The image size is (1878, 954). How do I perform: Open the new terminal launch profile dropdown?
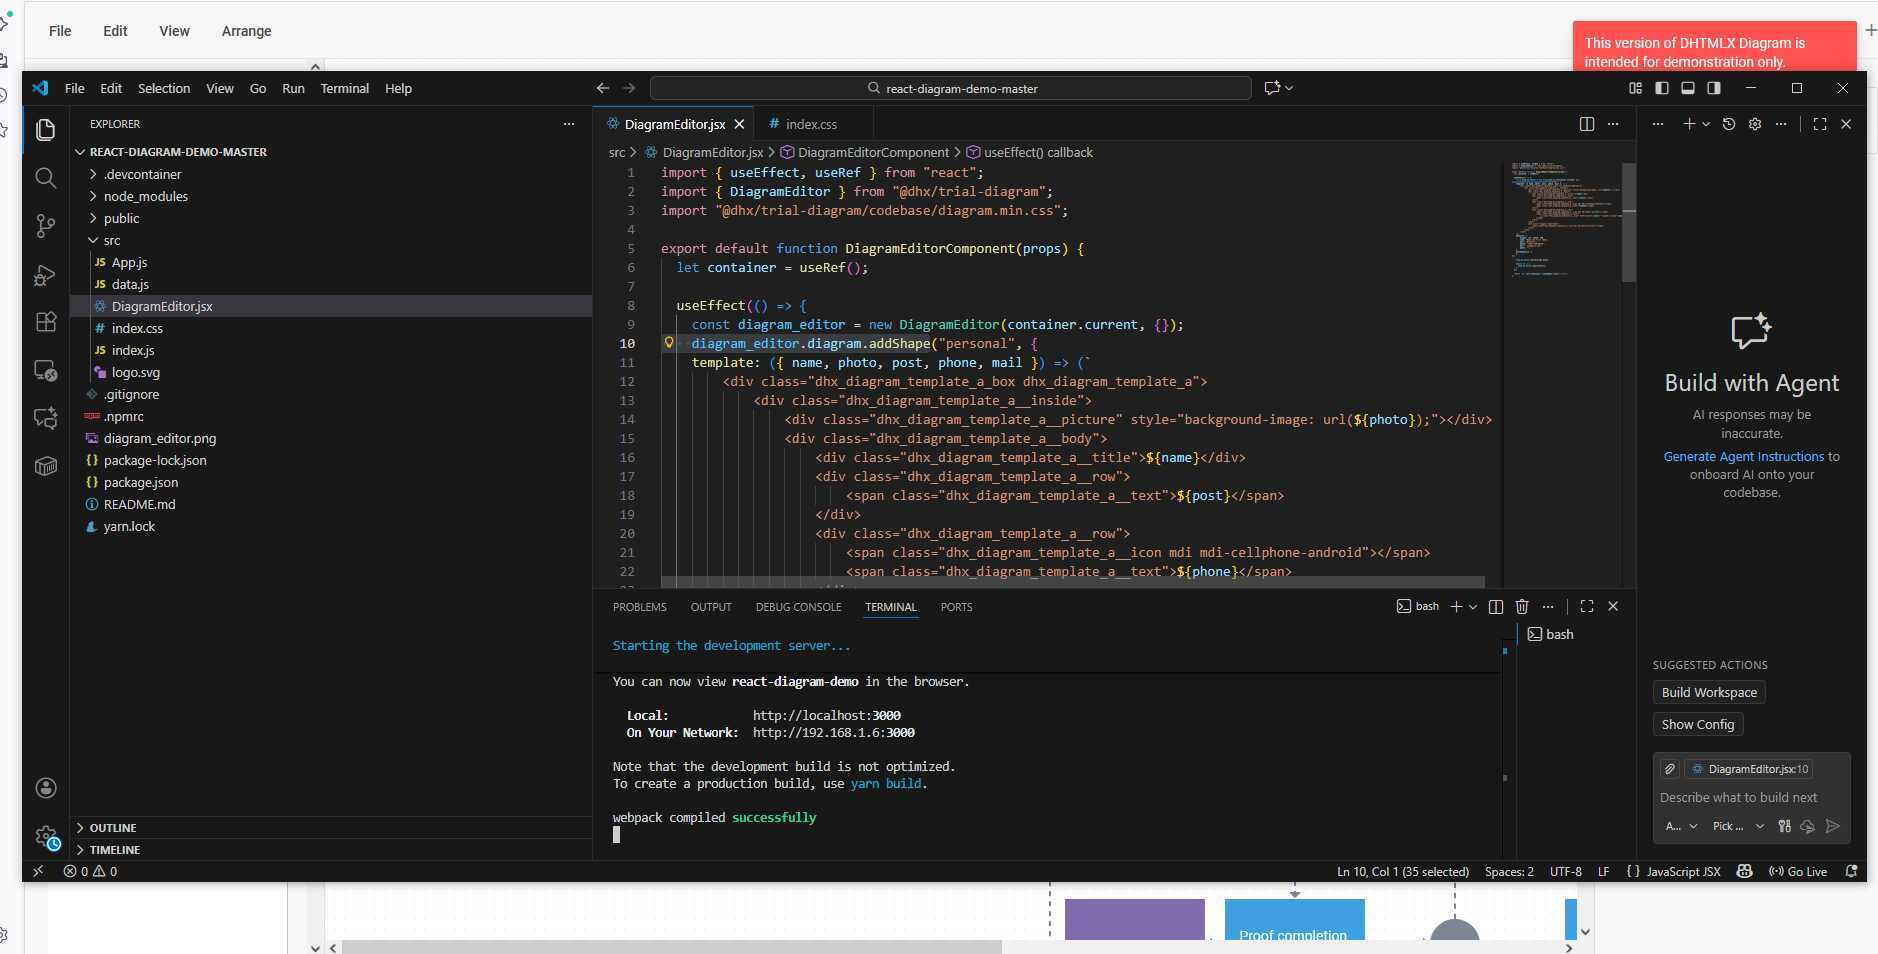pyautogui.click(x=1473, y=607)
